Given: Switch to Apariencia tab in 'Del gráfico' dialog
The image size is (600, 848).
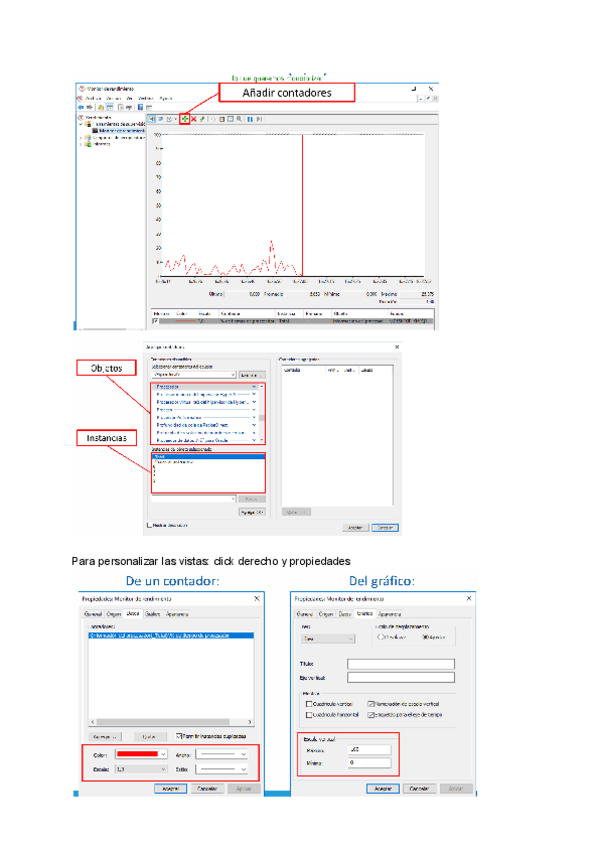Looking at the screenshot, I should (x=390, y=614).
